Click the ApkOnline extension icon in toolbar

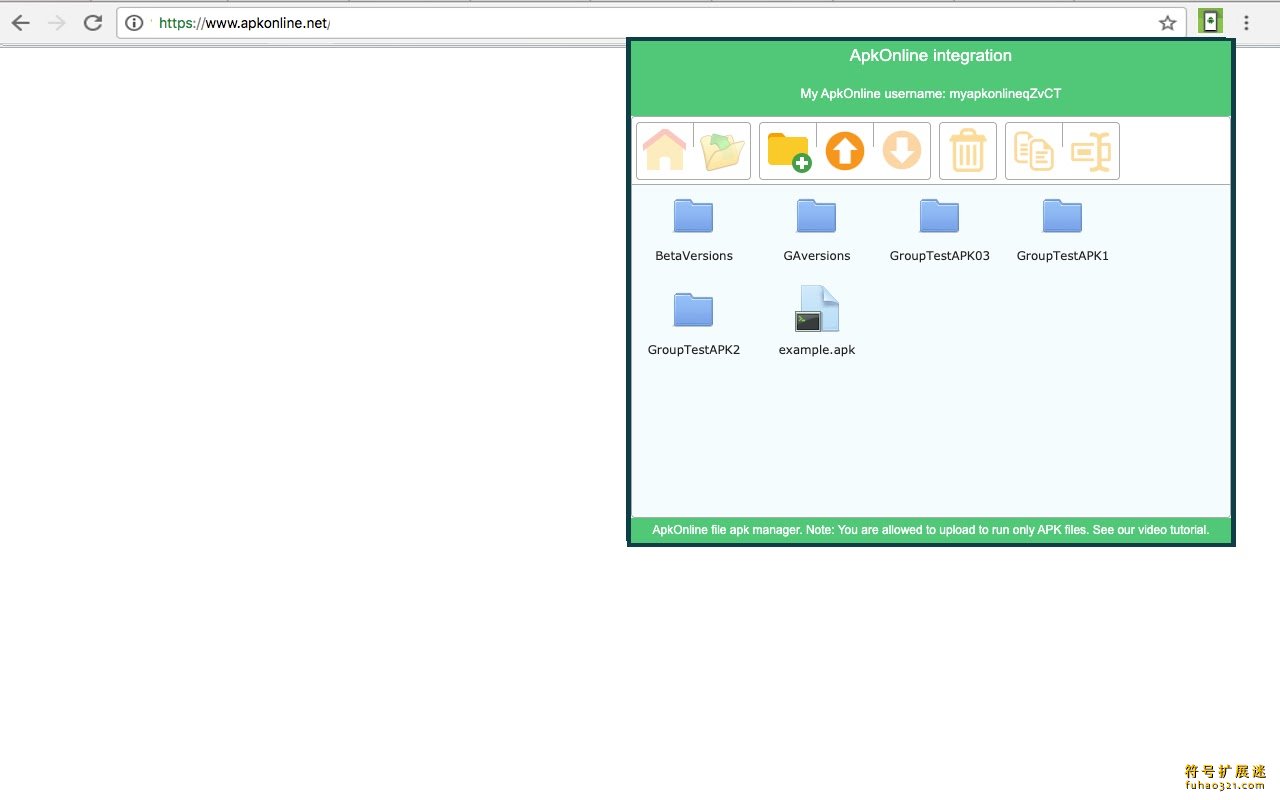[x=1210, y=22]
